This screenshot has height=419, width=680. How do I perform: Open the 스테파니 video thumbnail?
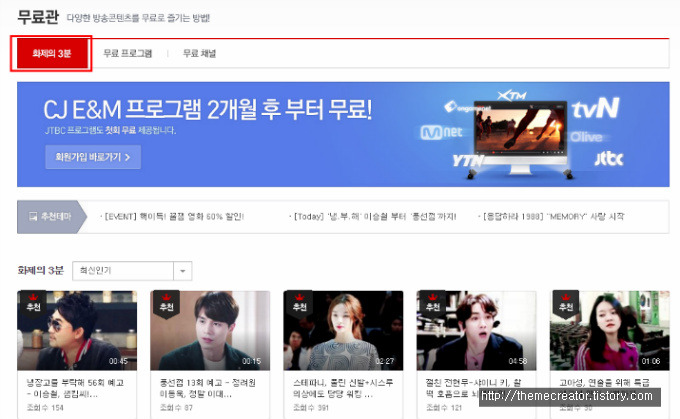click(x=343, y=331)
